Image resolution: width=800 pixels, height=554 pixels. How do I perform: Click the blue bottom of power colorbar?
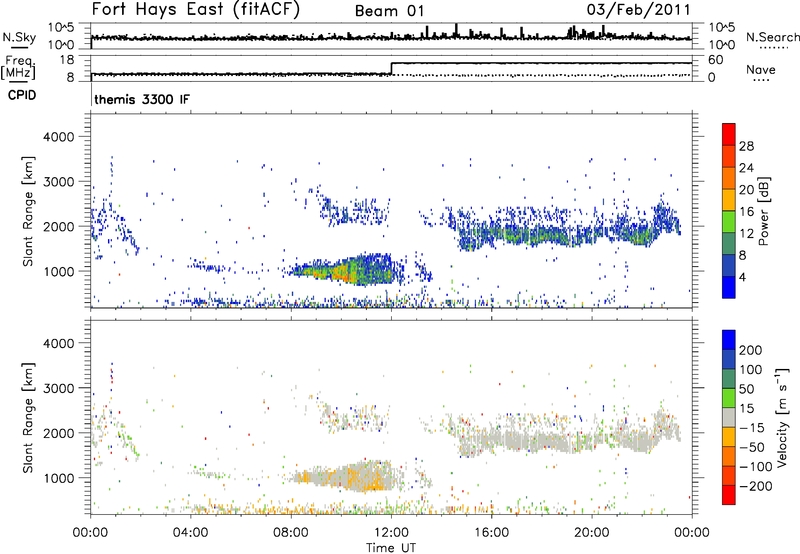click(729, 287)
